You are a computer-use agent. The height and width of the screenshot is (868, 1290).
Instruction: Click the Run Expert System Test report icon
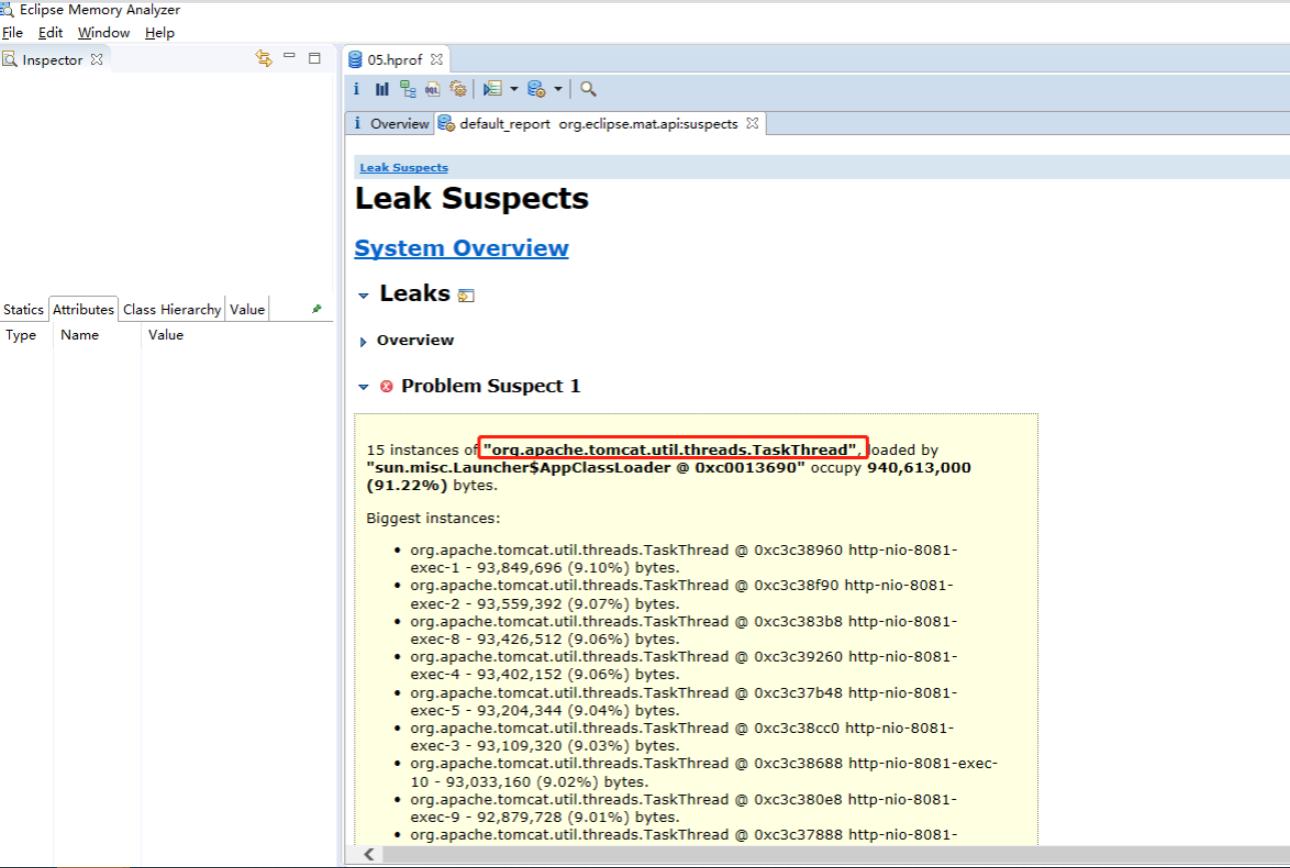(490, 90)
